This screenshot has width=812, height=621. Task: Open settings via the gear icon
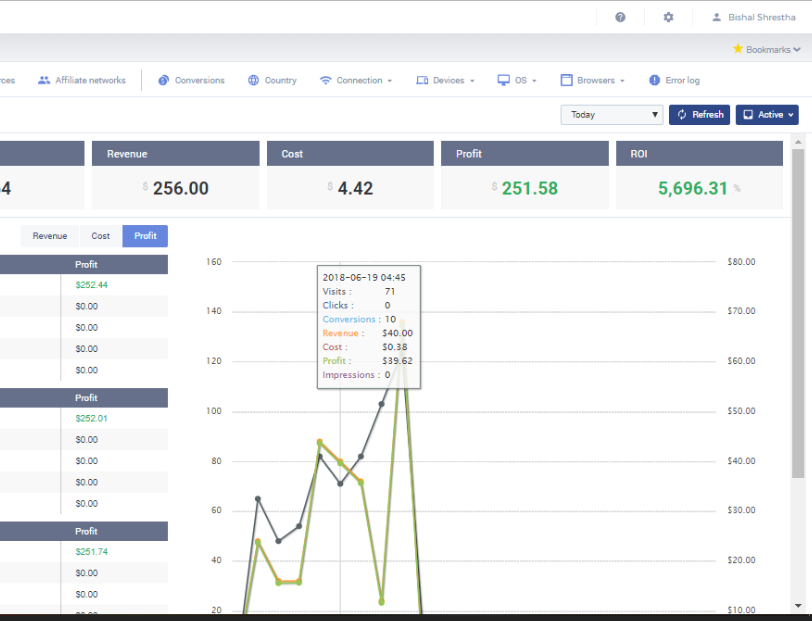pyautogui.click(x=668, y=17)
